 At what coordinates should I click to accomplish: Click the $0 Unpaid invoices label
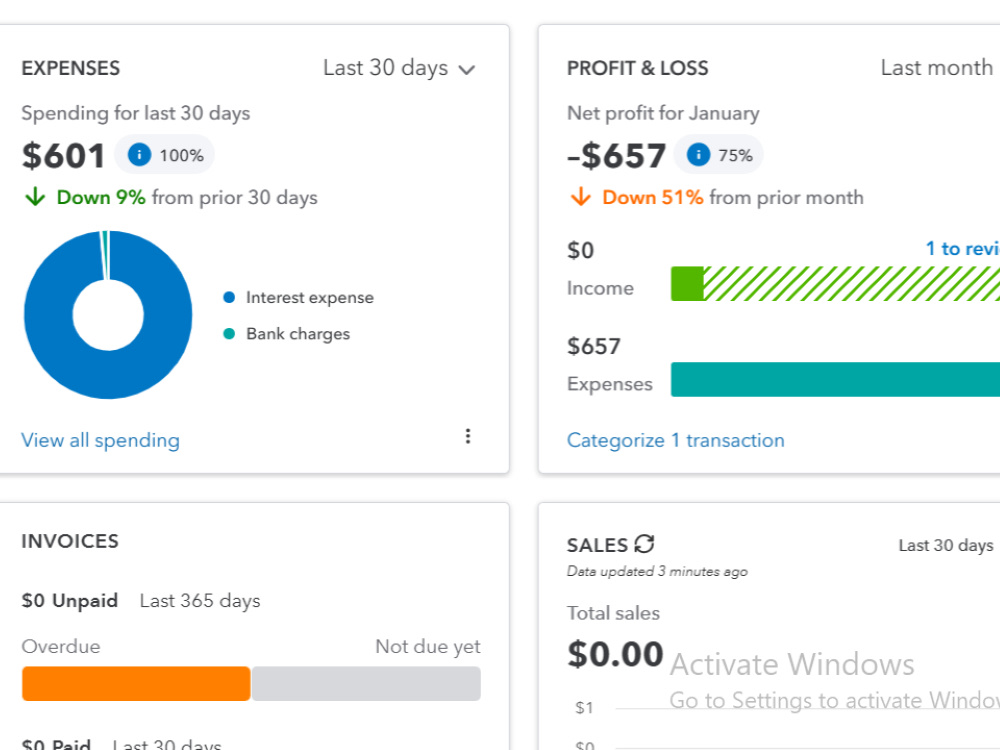(70, 601)
